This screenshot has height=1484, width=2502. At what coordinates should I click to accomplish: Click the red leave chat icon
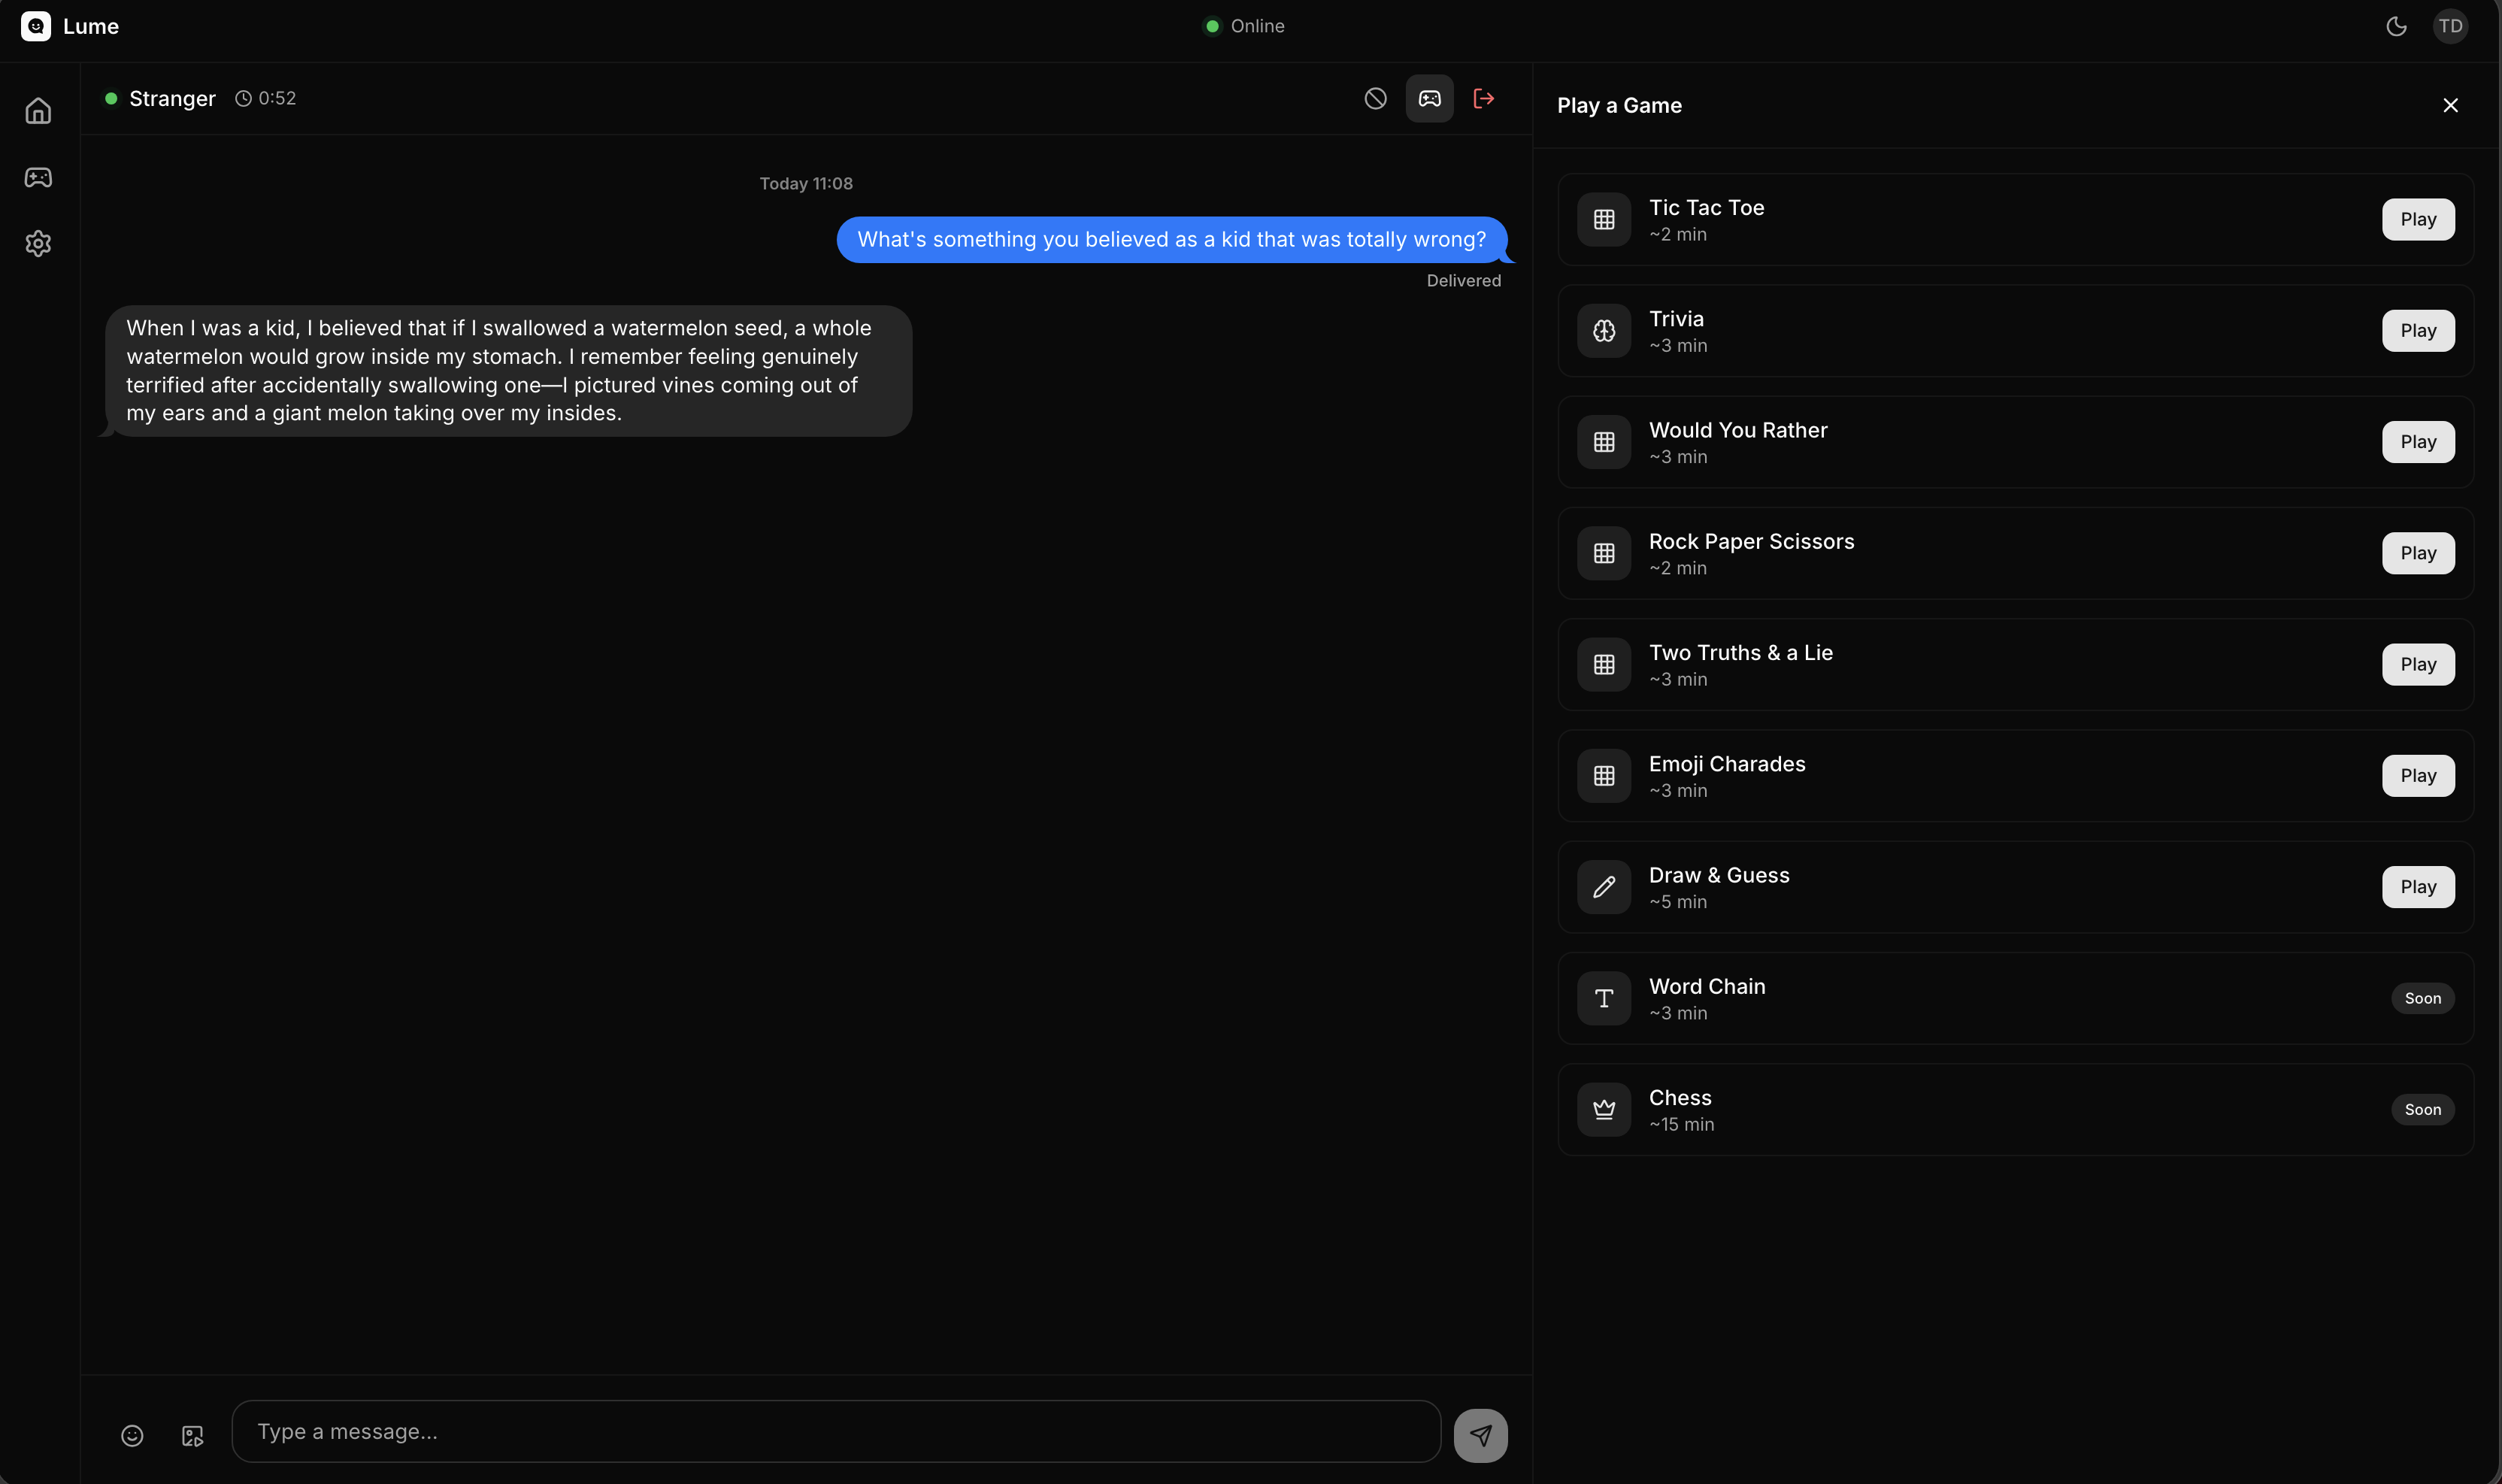(x=1484, y=98)
